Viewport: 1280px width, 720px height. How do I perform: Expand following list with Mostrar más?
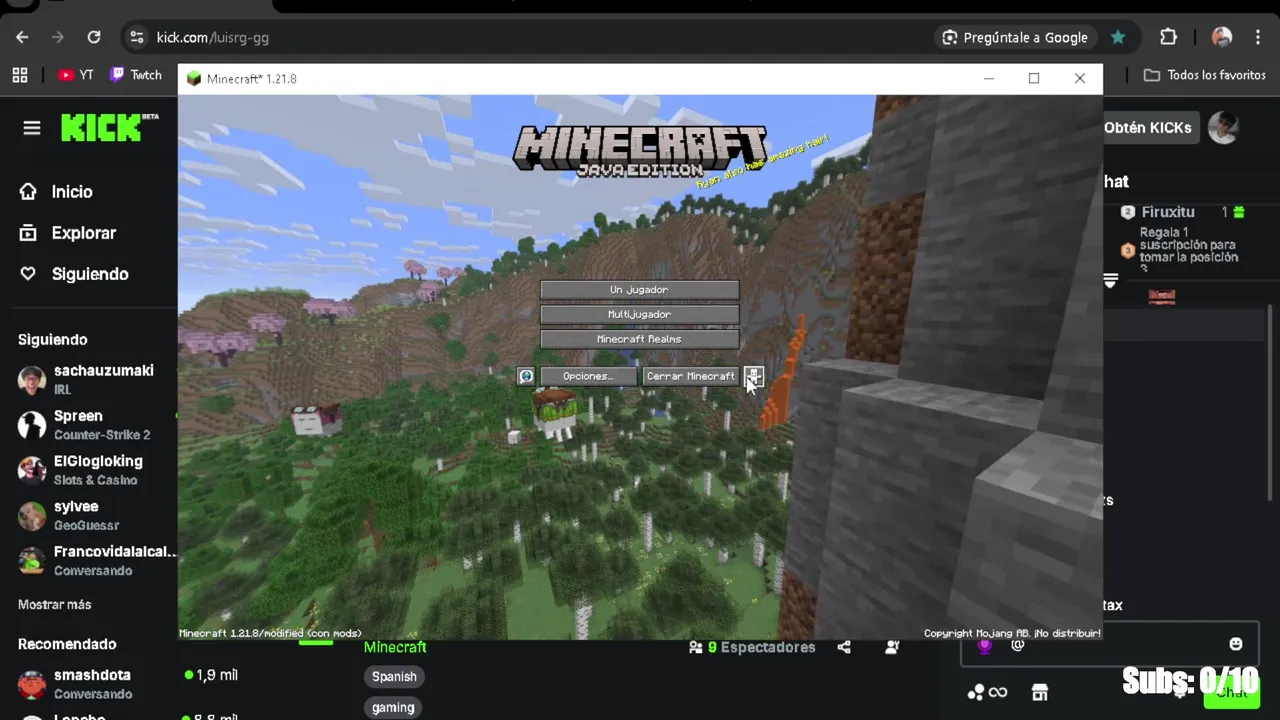55,605
